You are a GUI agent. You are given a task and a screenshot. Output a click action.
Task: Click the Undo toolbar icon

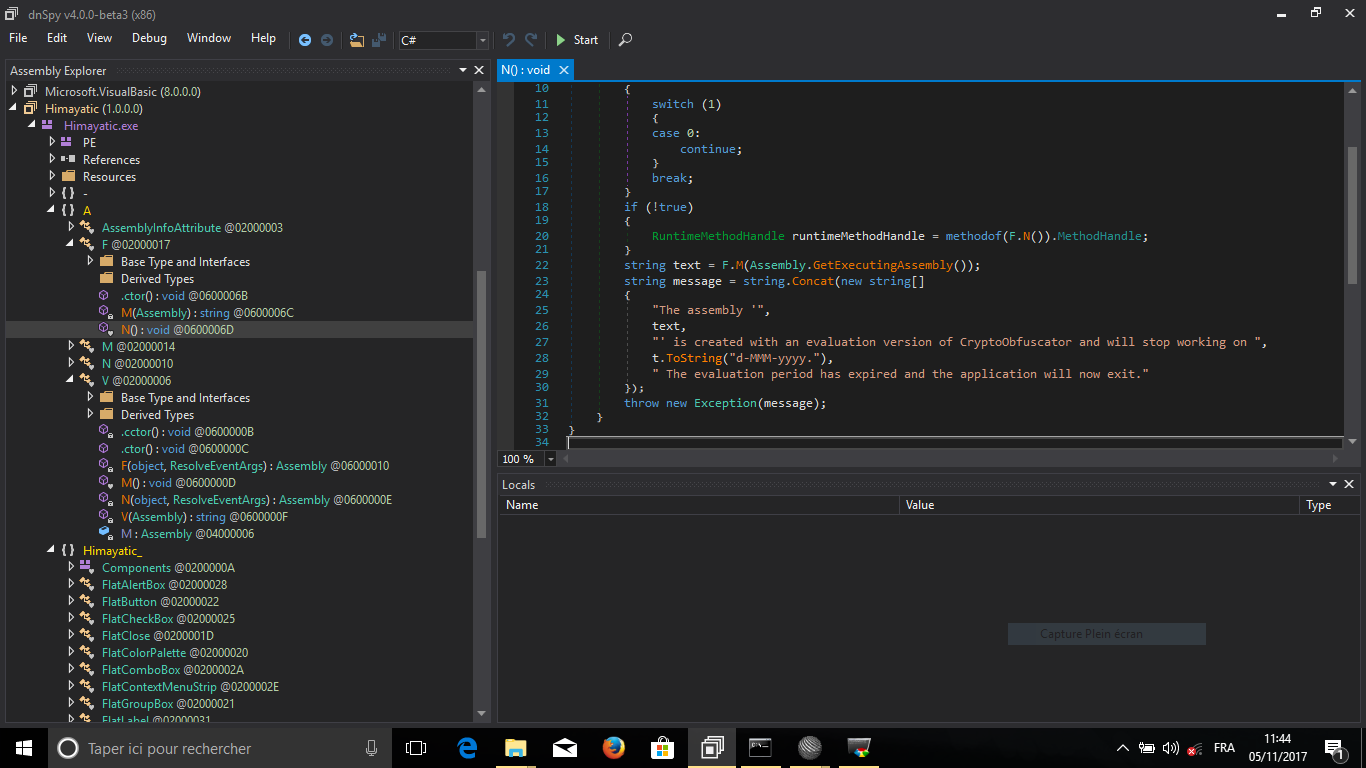pyautogui.click(x=509, y=40)
